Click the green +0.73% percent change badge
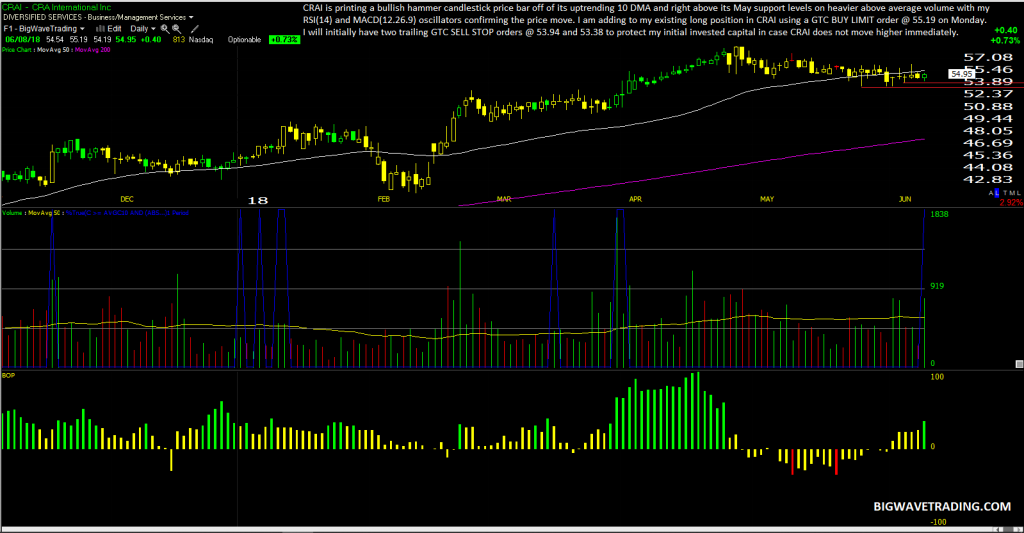This screenshot has height=533, width=1024. 283,40
